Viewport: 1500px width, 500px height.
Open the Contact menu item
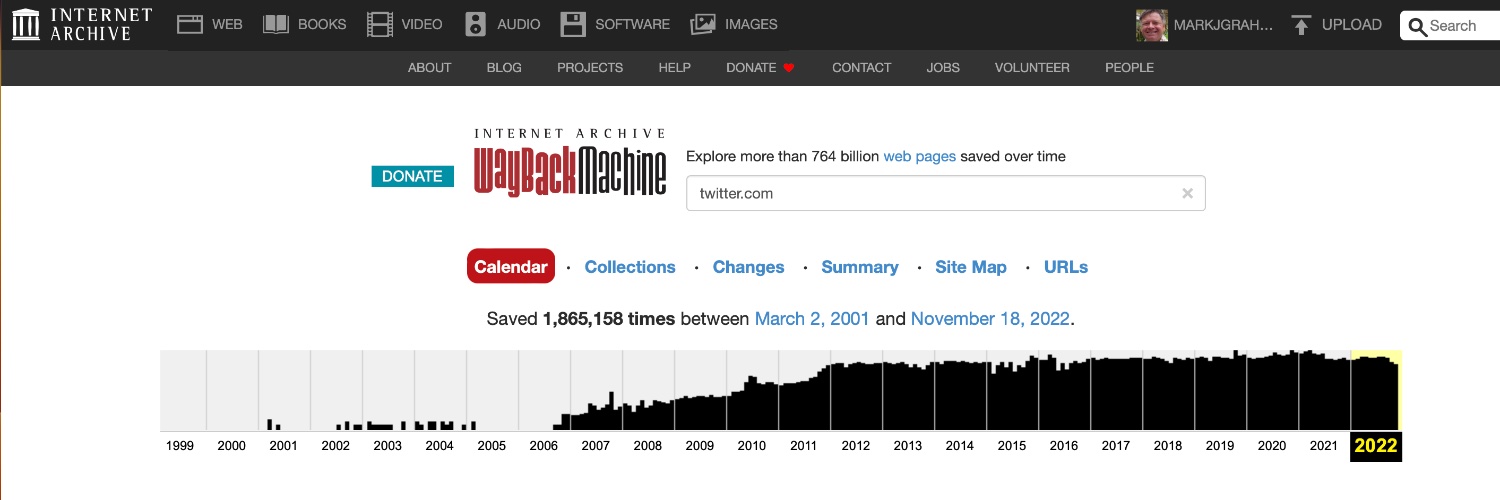[x=862, y=68]
